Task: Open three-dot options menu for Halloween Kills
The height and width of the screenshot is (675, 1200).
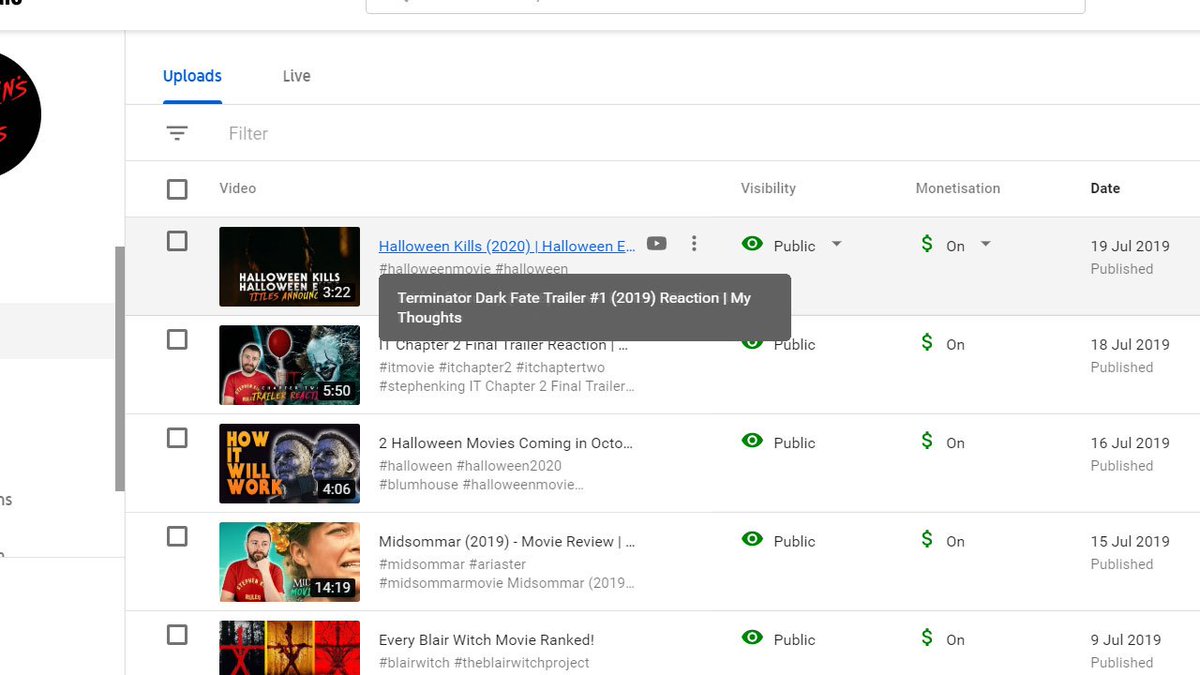Action: [694, 244]
